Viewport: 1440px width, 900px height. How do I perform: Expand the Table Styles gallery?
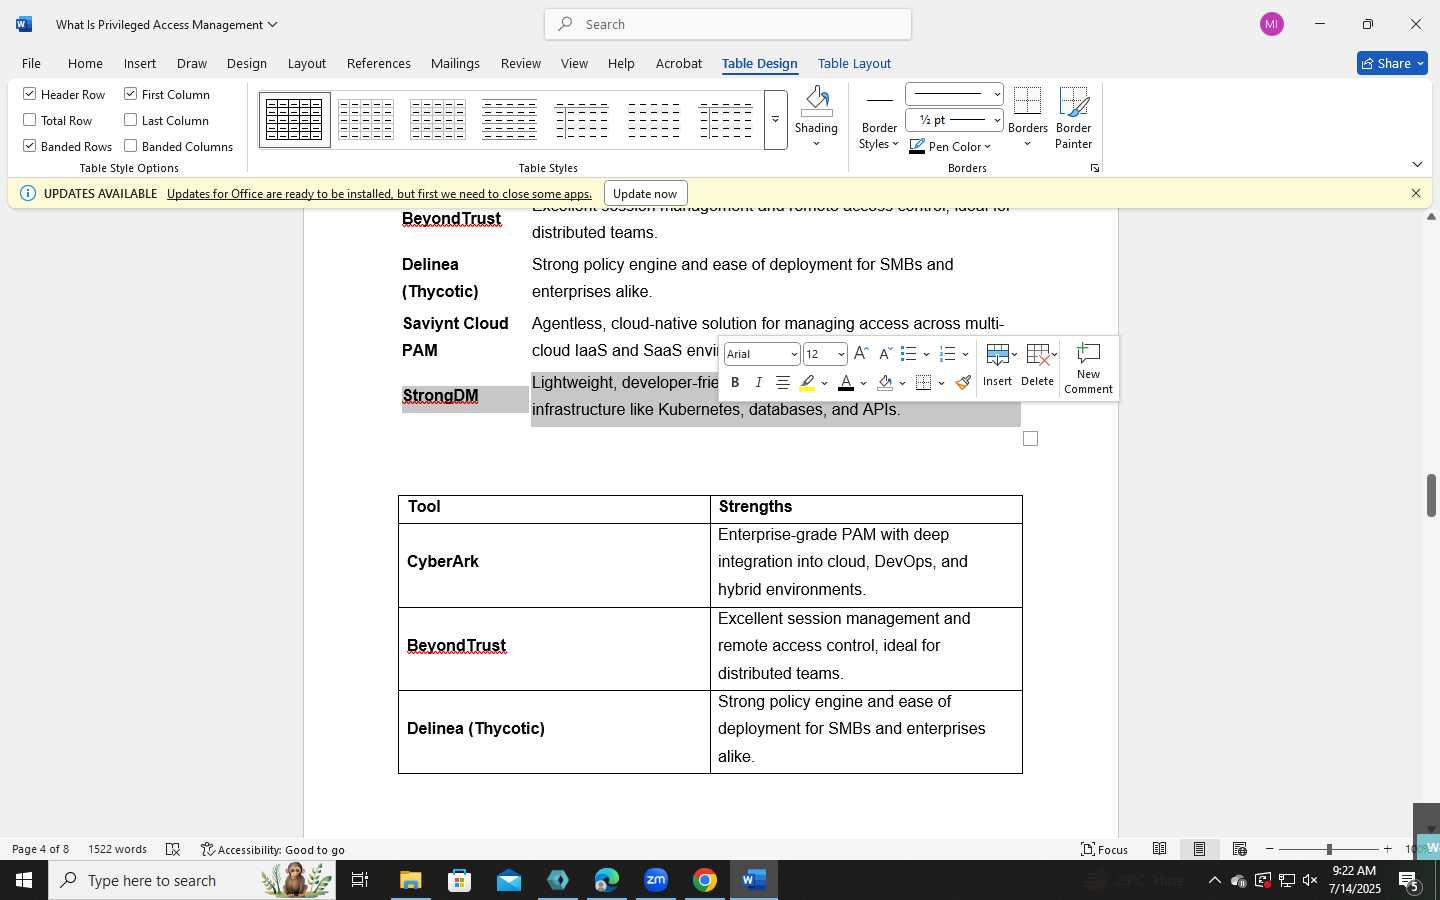click(x=775, y=120)
